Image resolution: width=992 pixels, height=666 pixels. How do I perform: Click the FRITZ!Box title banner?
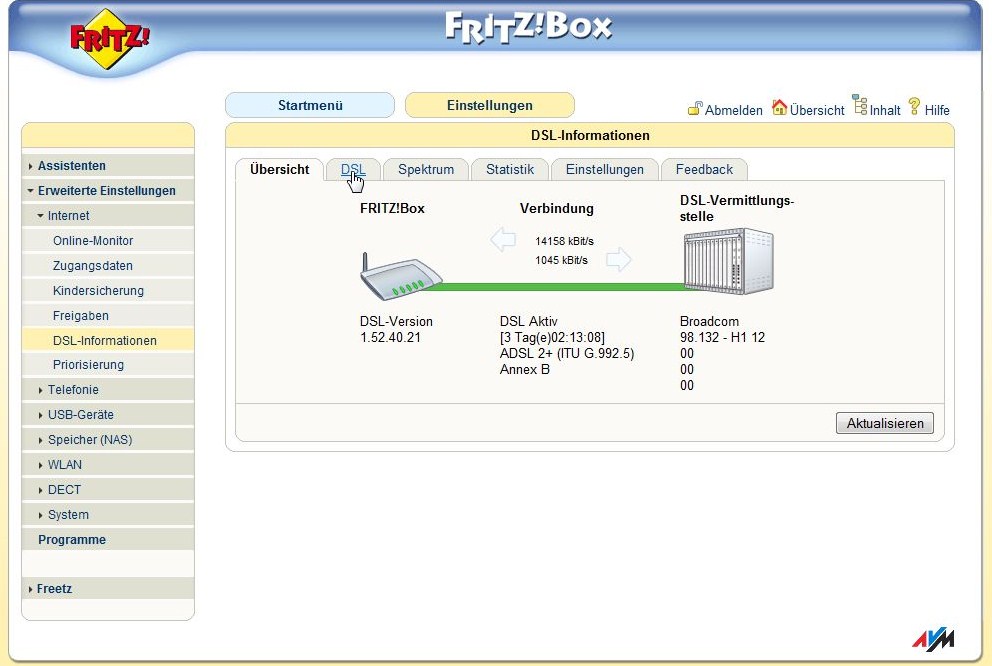point(529,27)
